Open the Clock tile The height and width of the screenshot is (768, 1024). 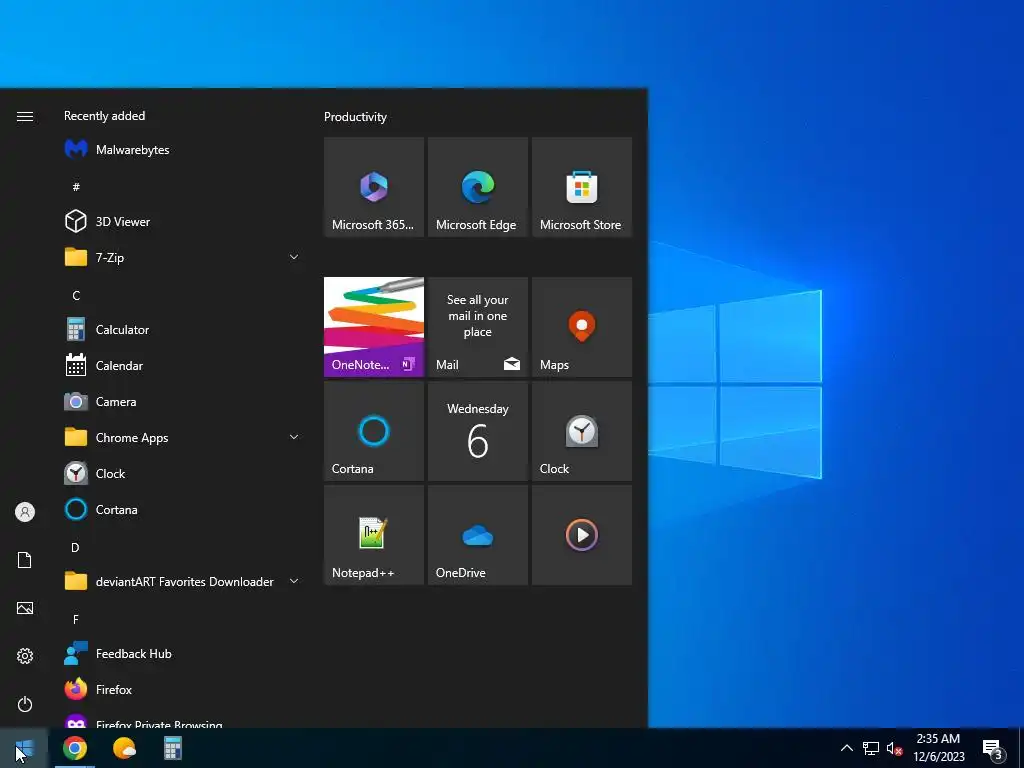pos(581,431)
